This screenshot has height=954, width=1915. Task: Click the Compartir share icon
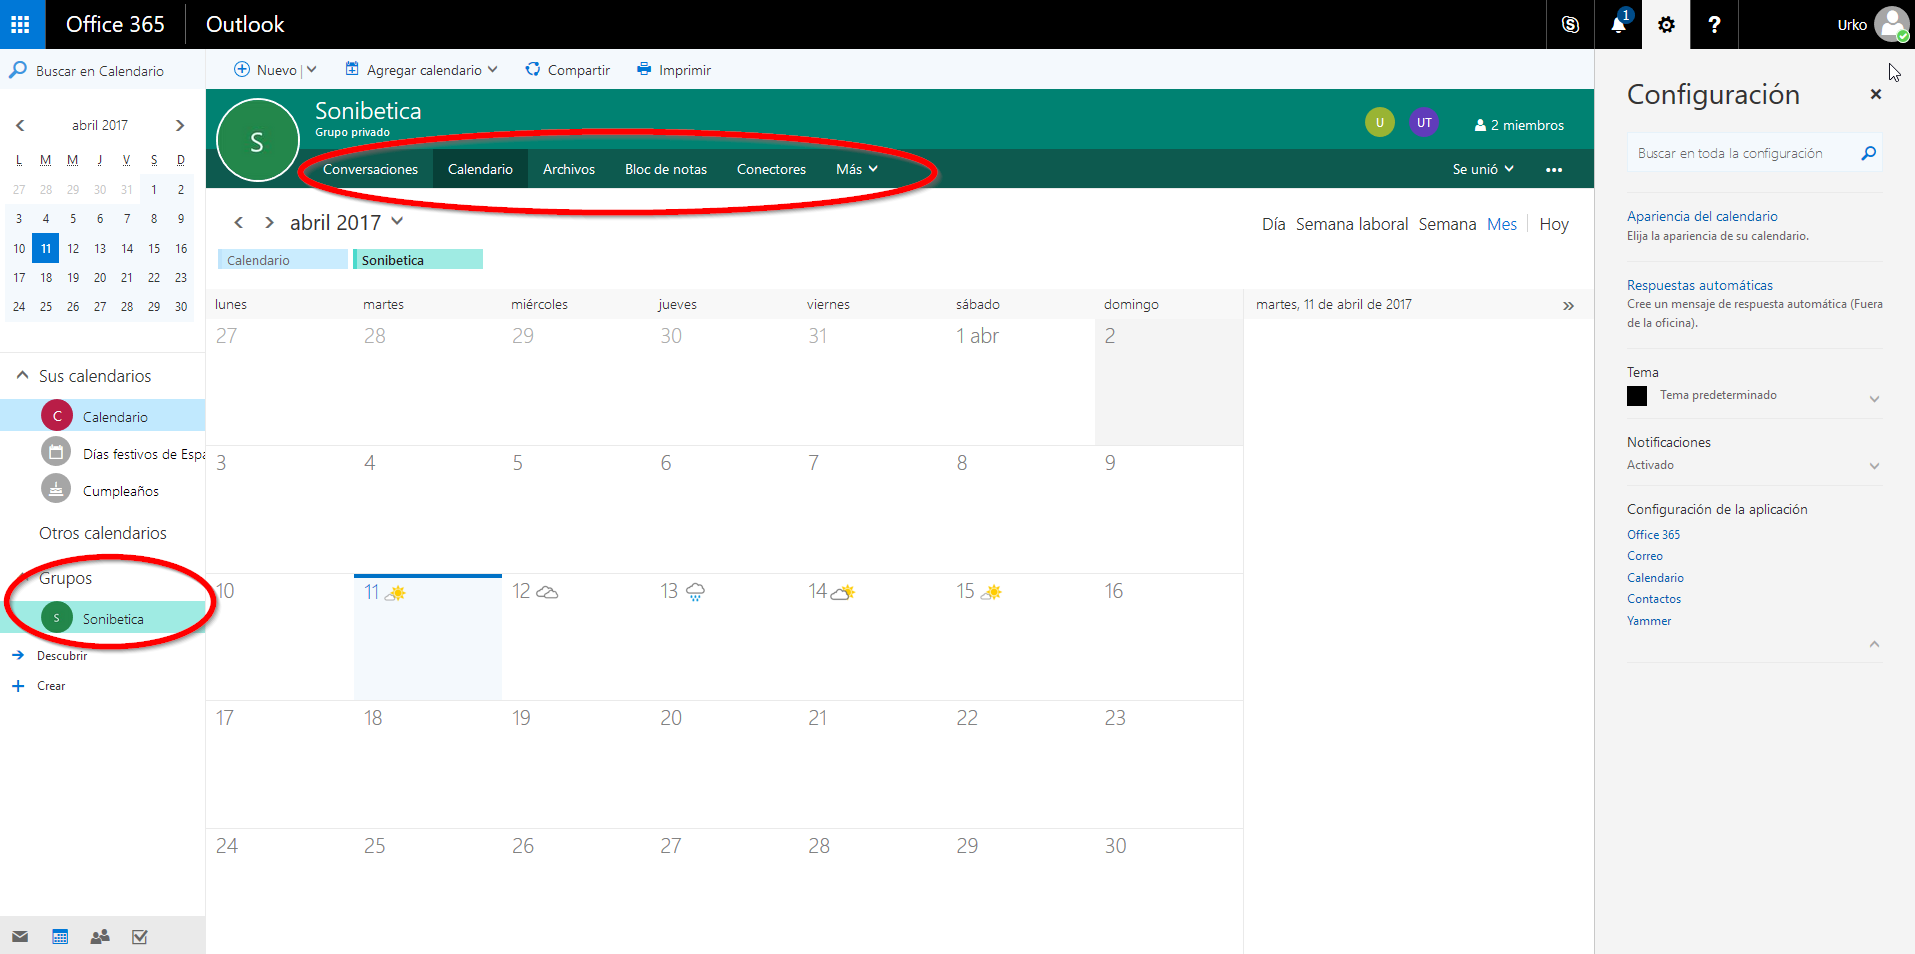coord(533,69)
